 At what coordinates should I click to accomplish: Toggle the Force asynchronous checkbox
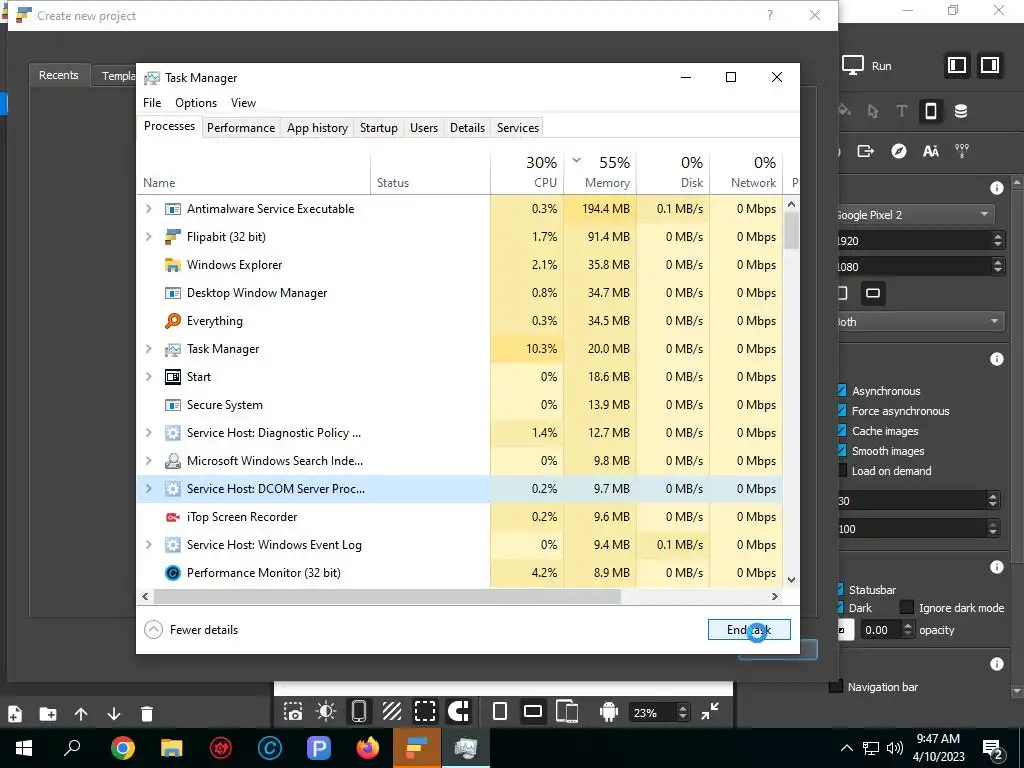coord(842,411)
